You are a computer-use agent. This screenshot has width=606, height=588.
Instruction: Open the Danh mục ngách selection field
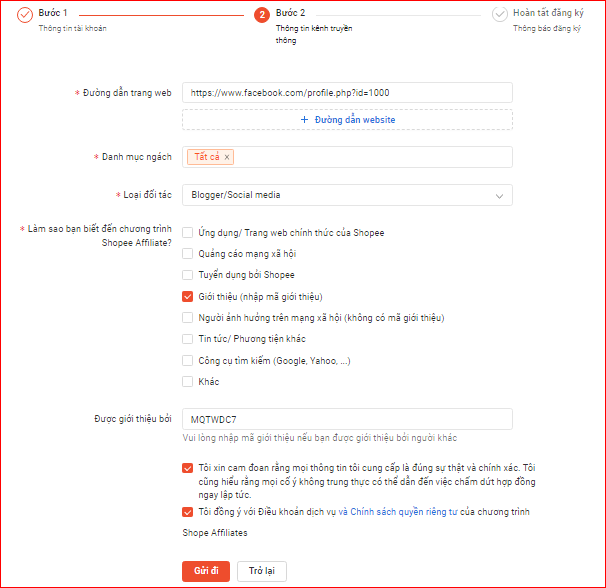coord(370,157)
